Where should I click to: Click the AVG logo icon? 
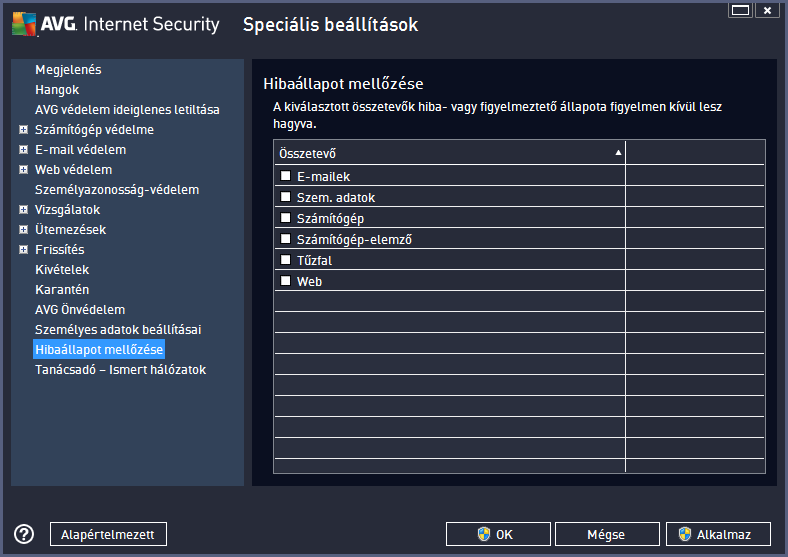24,24
